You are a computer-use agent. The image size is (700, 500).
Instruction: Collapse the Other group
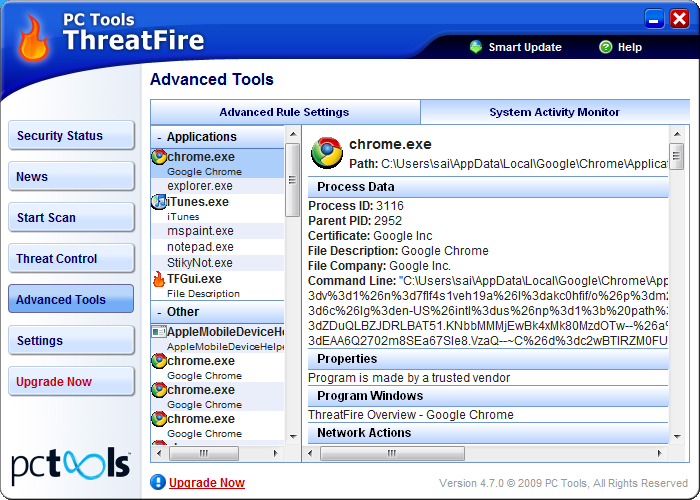click(x=159, y=312)
